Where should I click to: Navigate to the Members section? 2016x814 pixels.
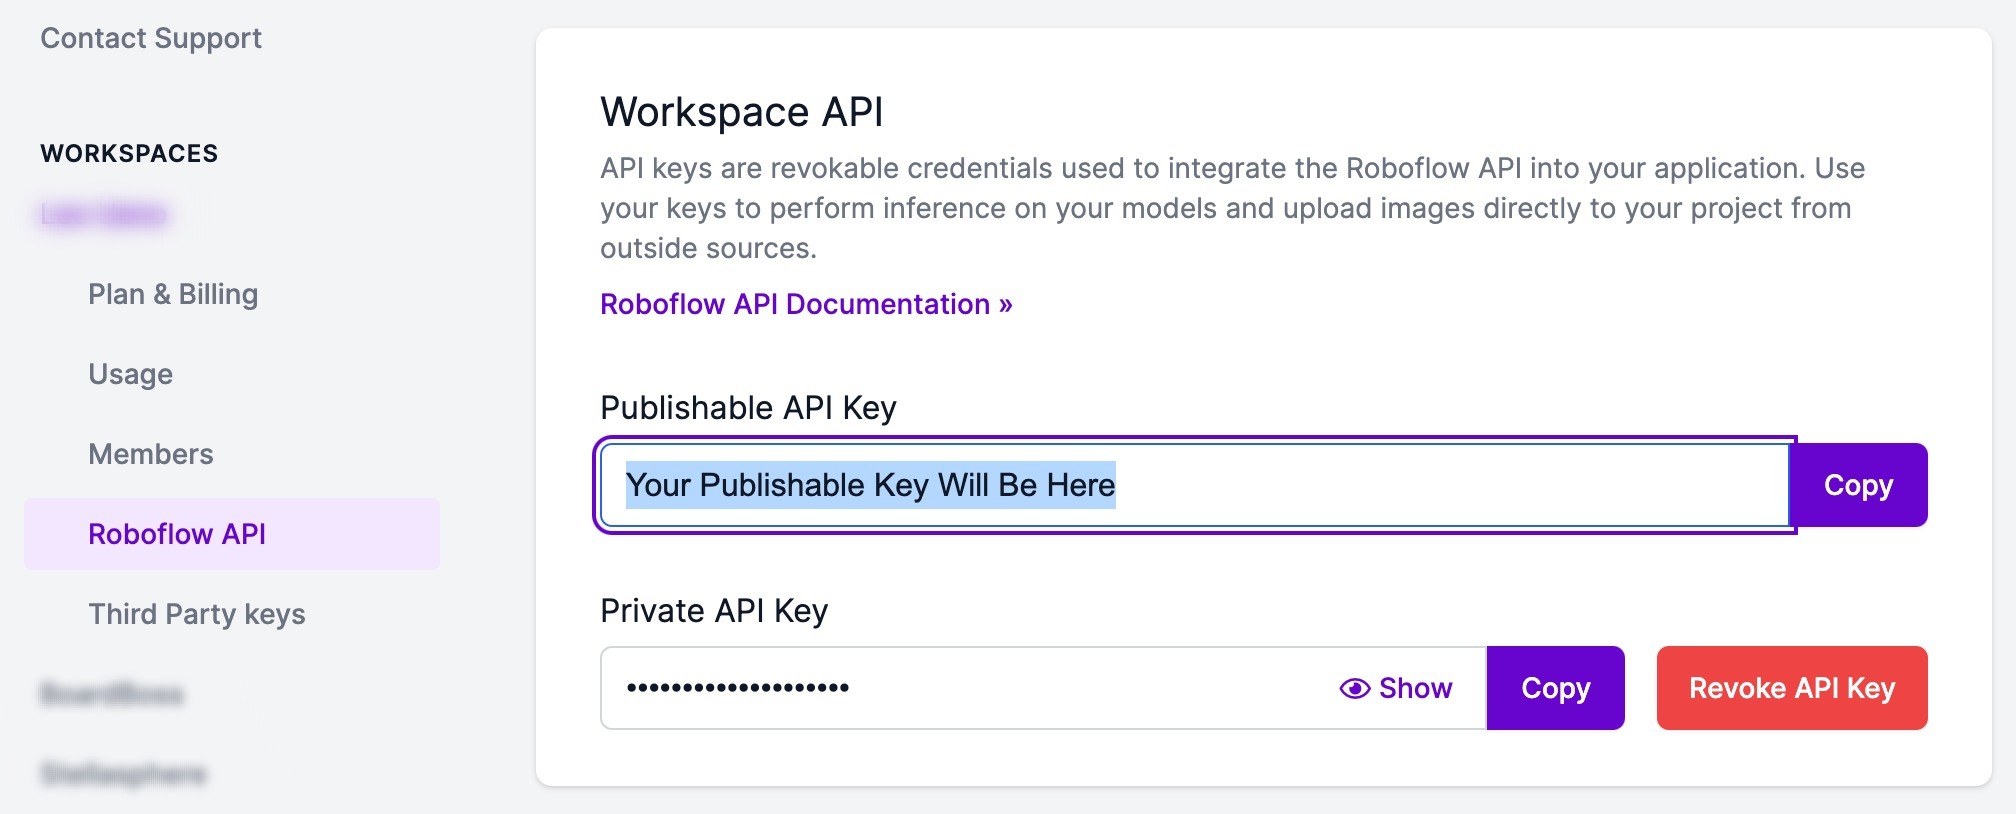(151, 454)
